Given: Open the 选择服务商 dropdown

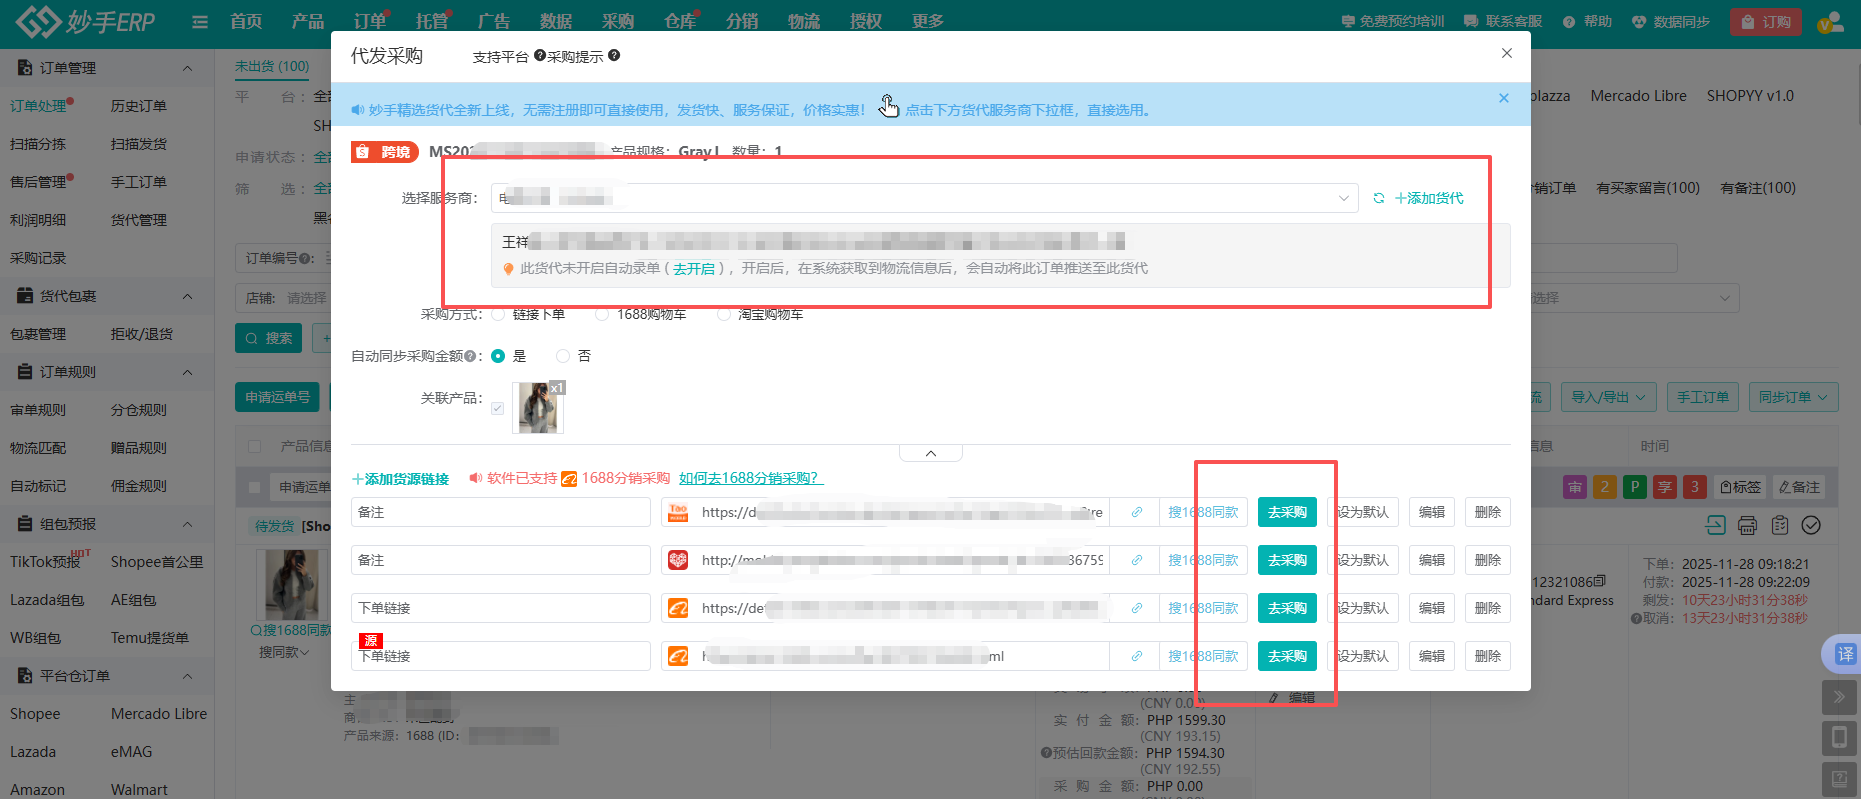Looking at the screenshot, I should (x=923, y=198).
